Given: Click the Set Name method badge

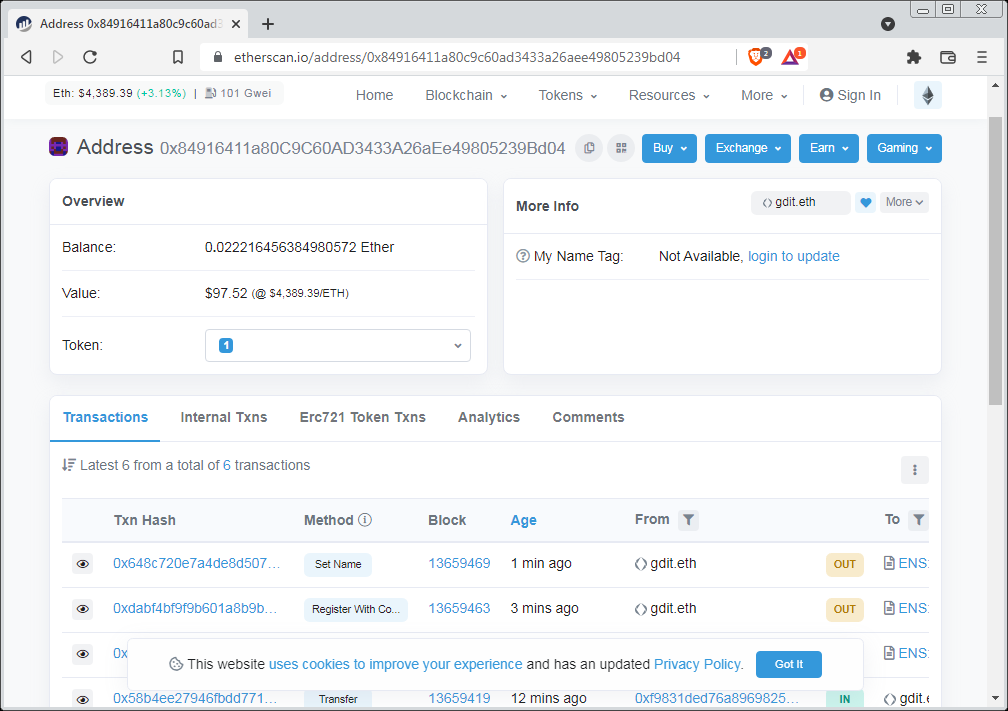Looking at the screenshot, I should (338, 564).
